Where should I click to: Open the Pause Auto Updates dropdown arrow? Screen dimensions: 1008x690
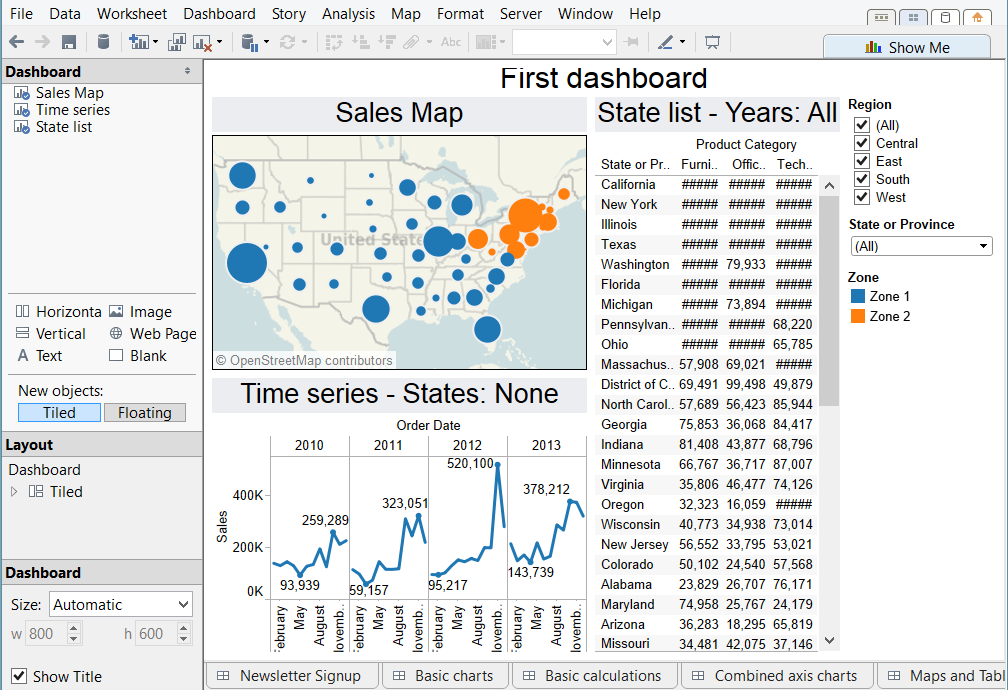click(x=266, y=42)
